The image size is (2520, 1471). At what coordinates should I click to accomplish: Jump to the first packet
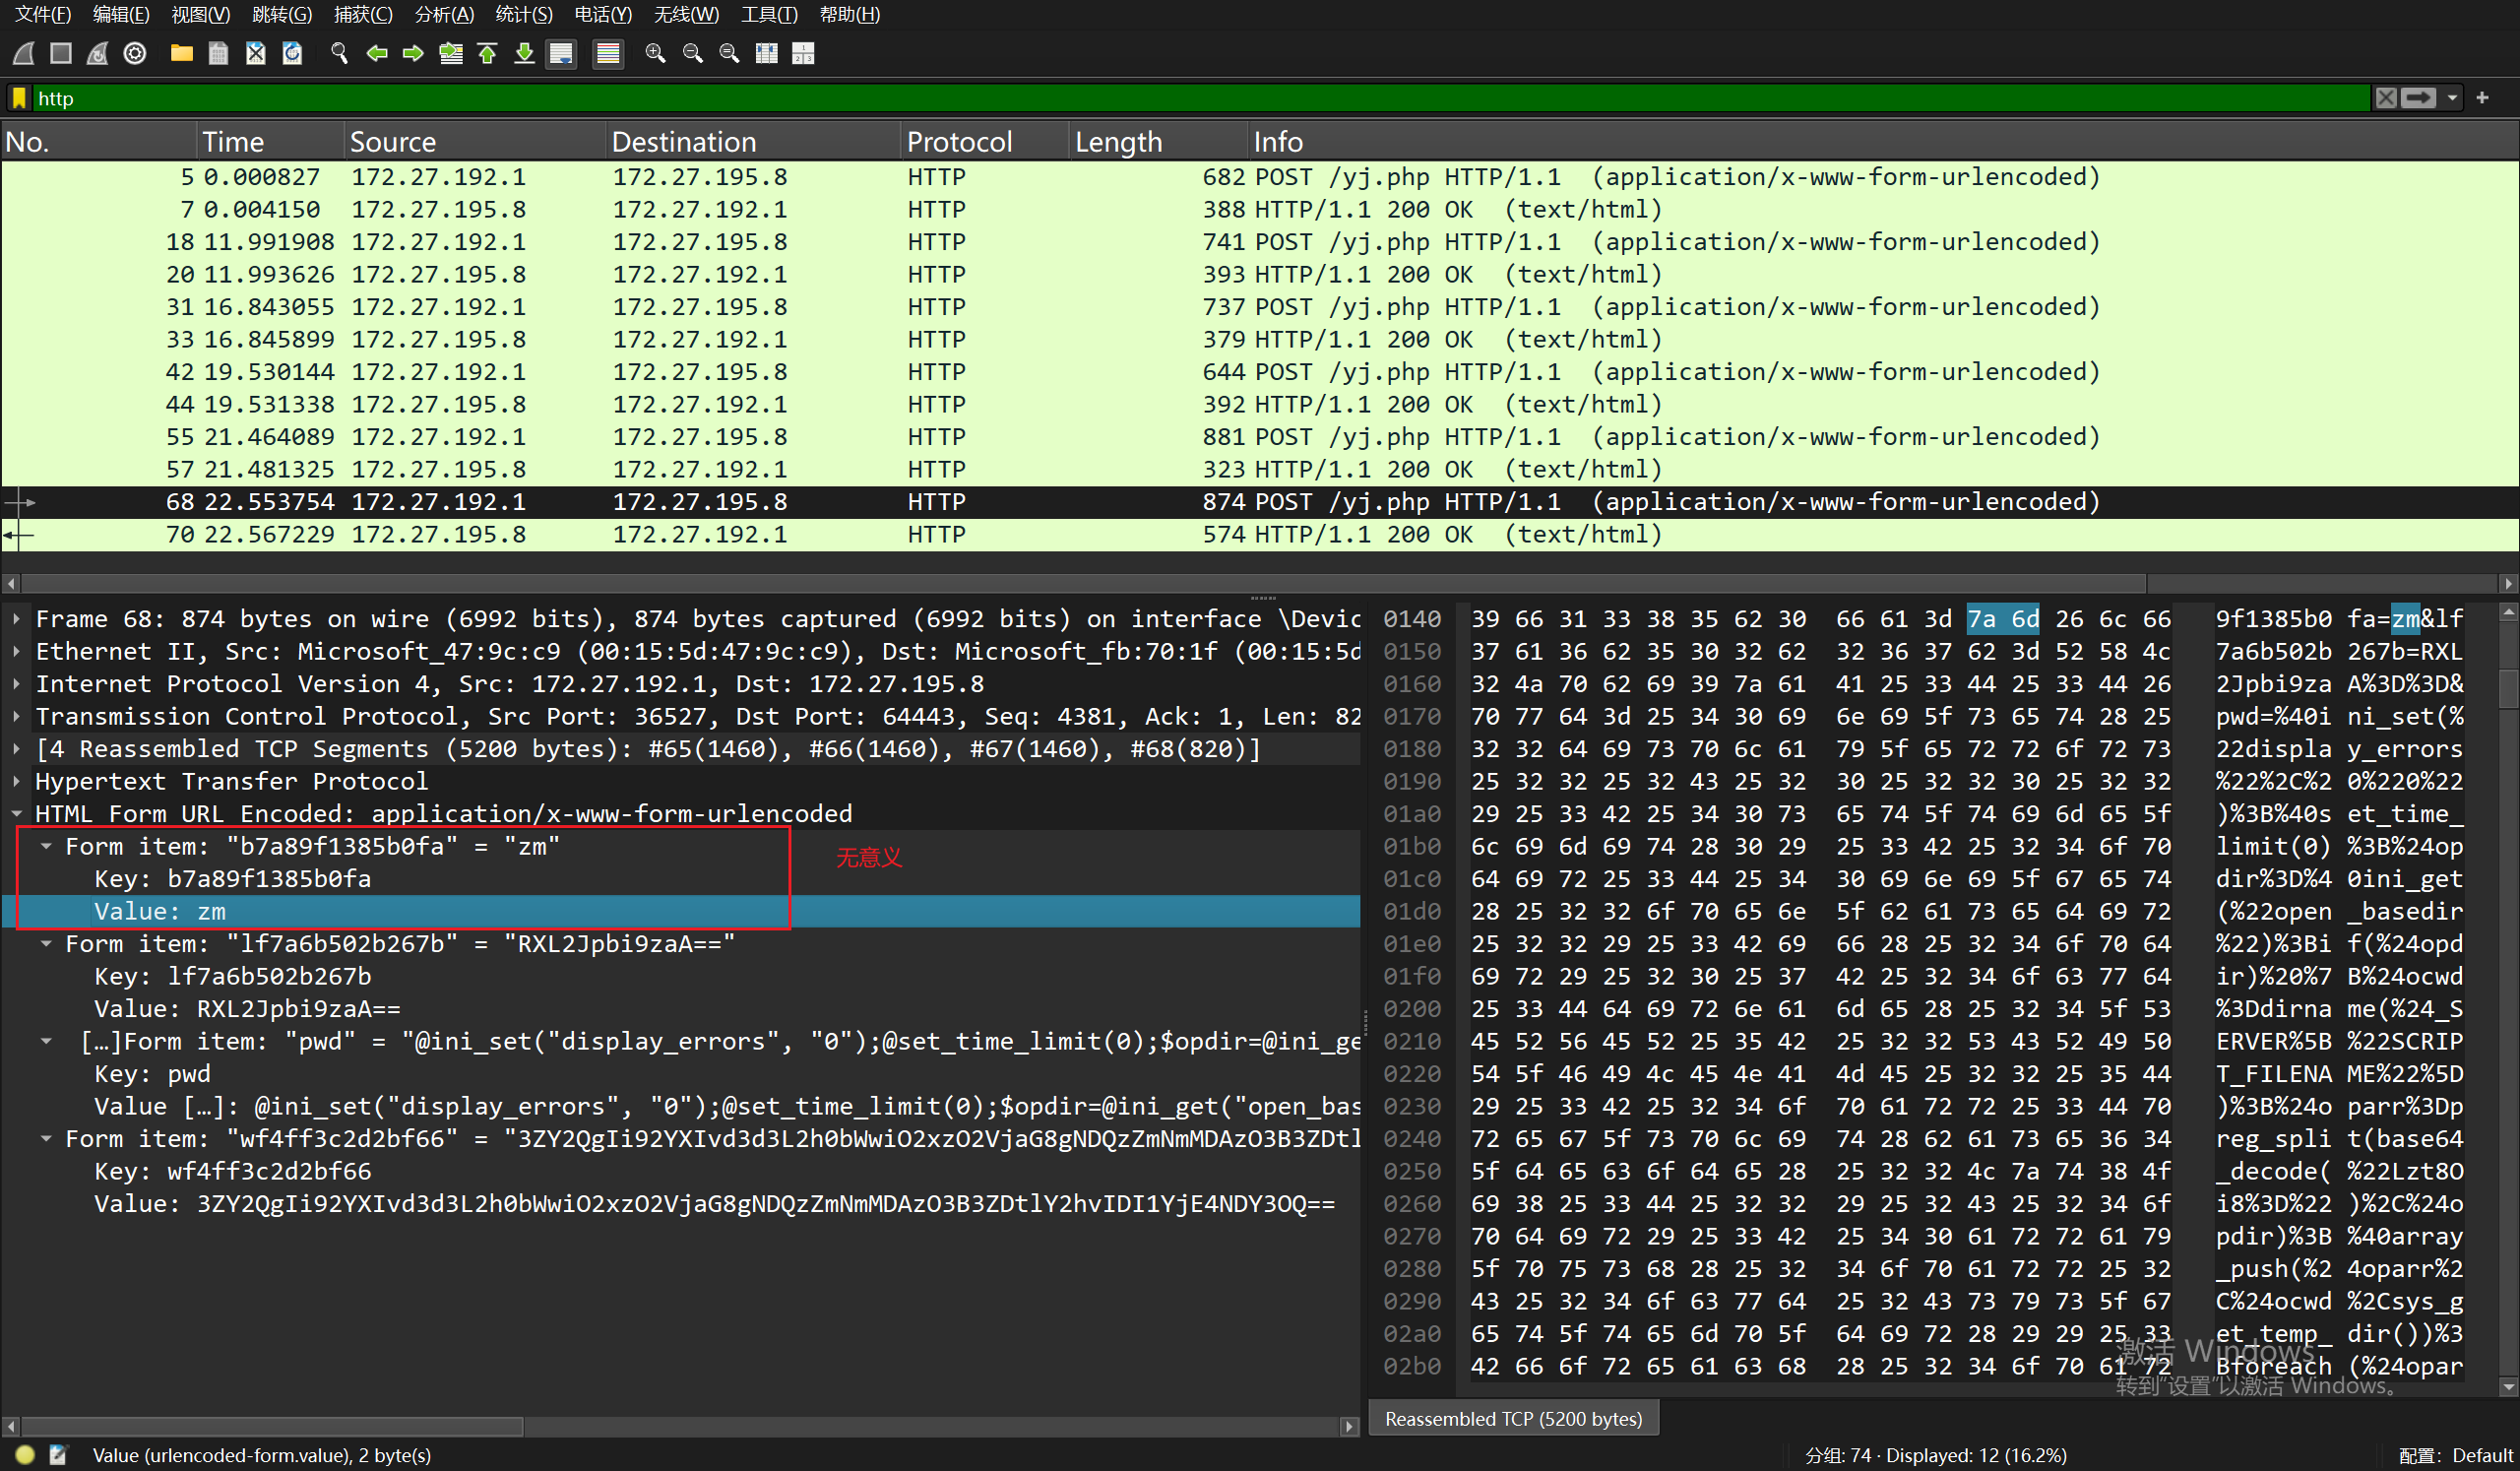coord(488,53)
